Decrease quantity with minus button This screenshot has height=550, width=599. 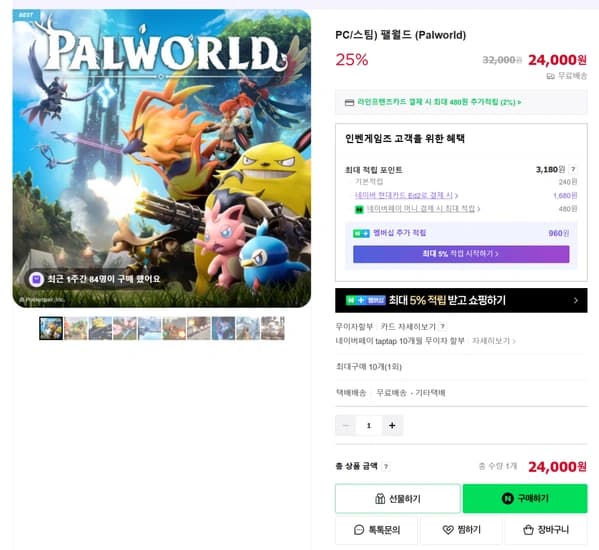pos(346,425)
